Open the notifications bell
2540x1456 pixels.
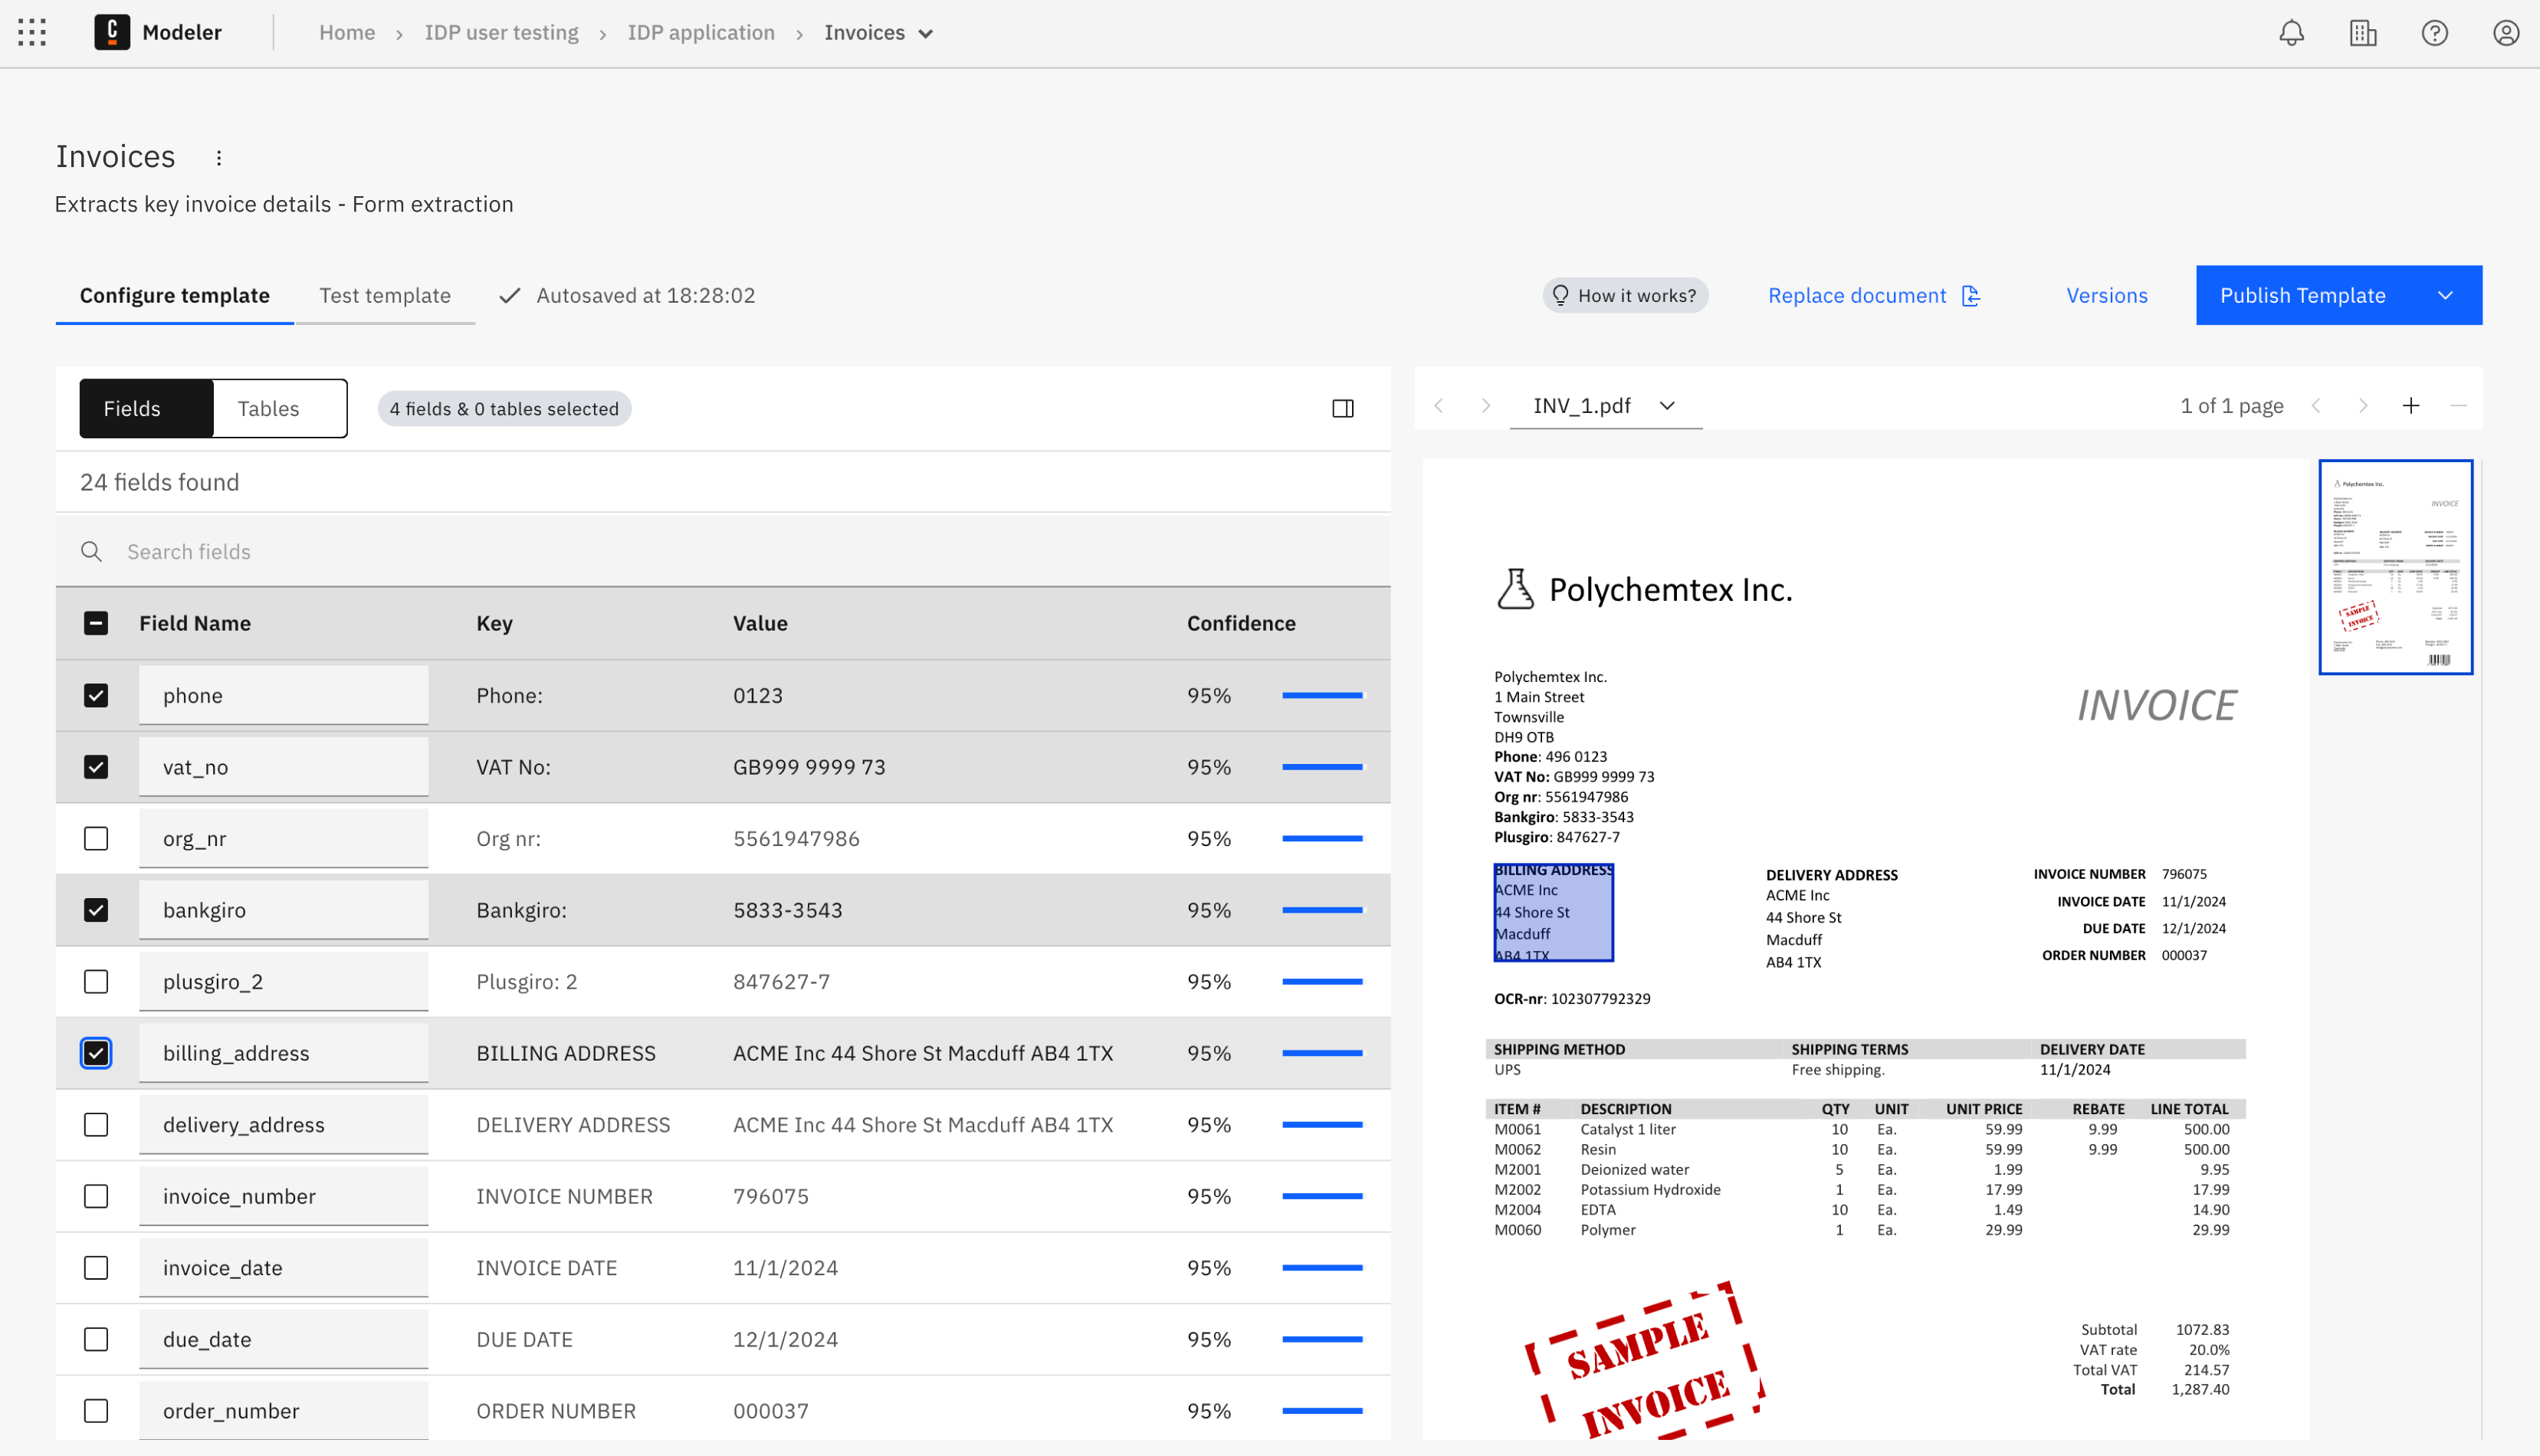click(2291, 33)
